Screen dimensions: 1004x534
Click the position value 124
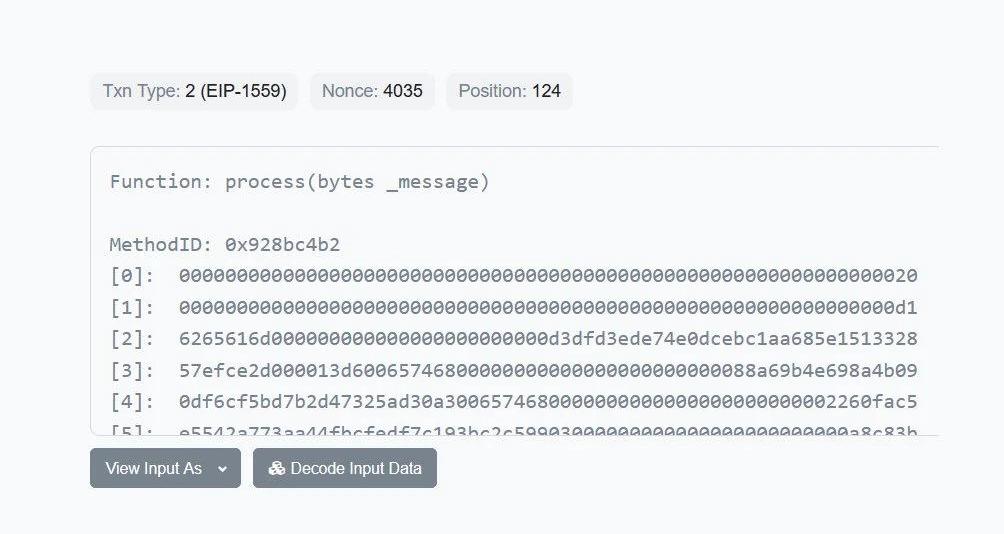pos(546,91)
